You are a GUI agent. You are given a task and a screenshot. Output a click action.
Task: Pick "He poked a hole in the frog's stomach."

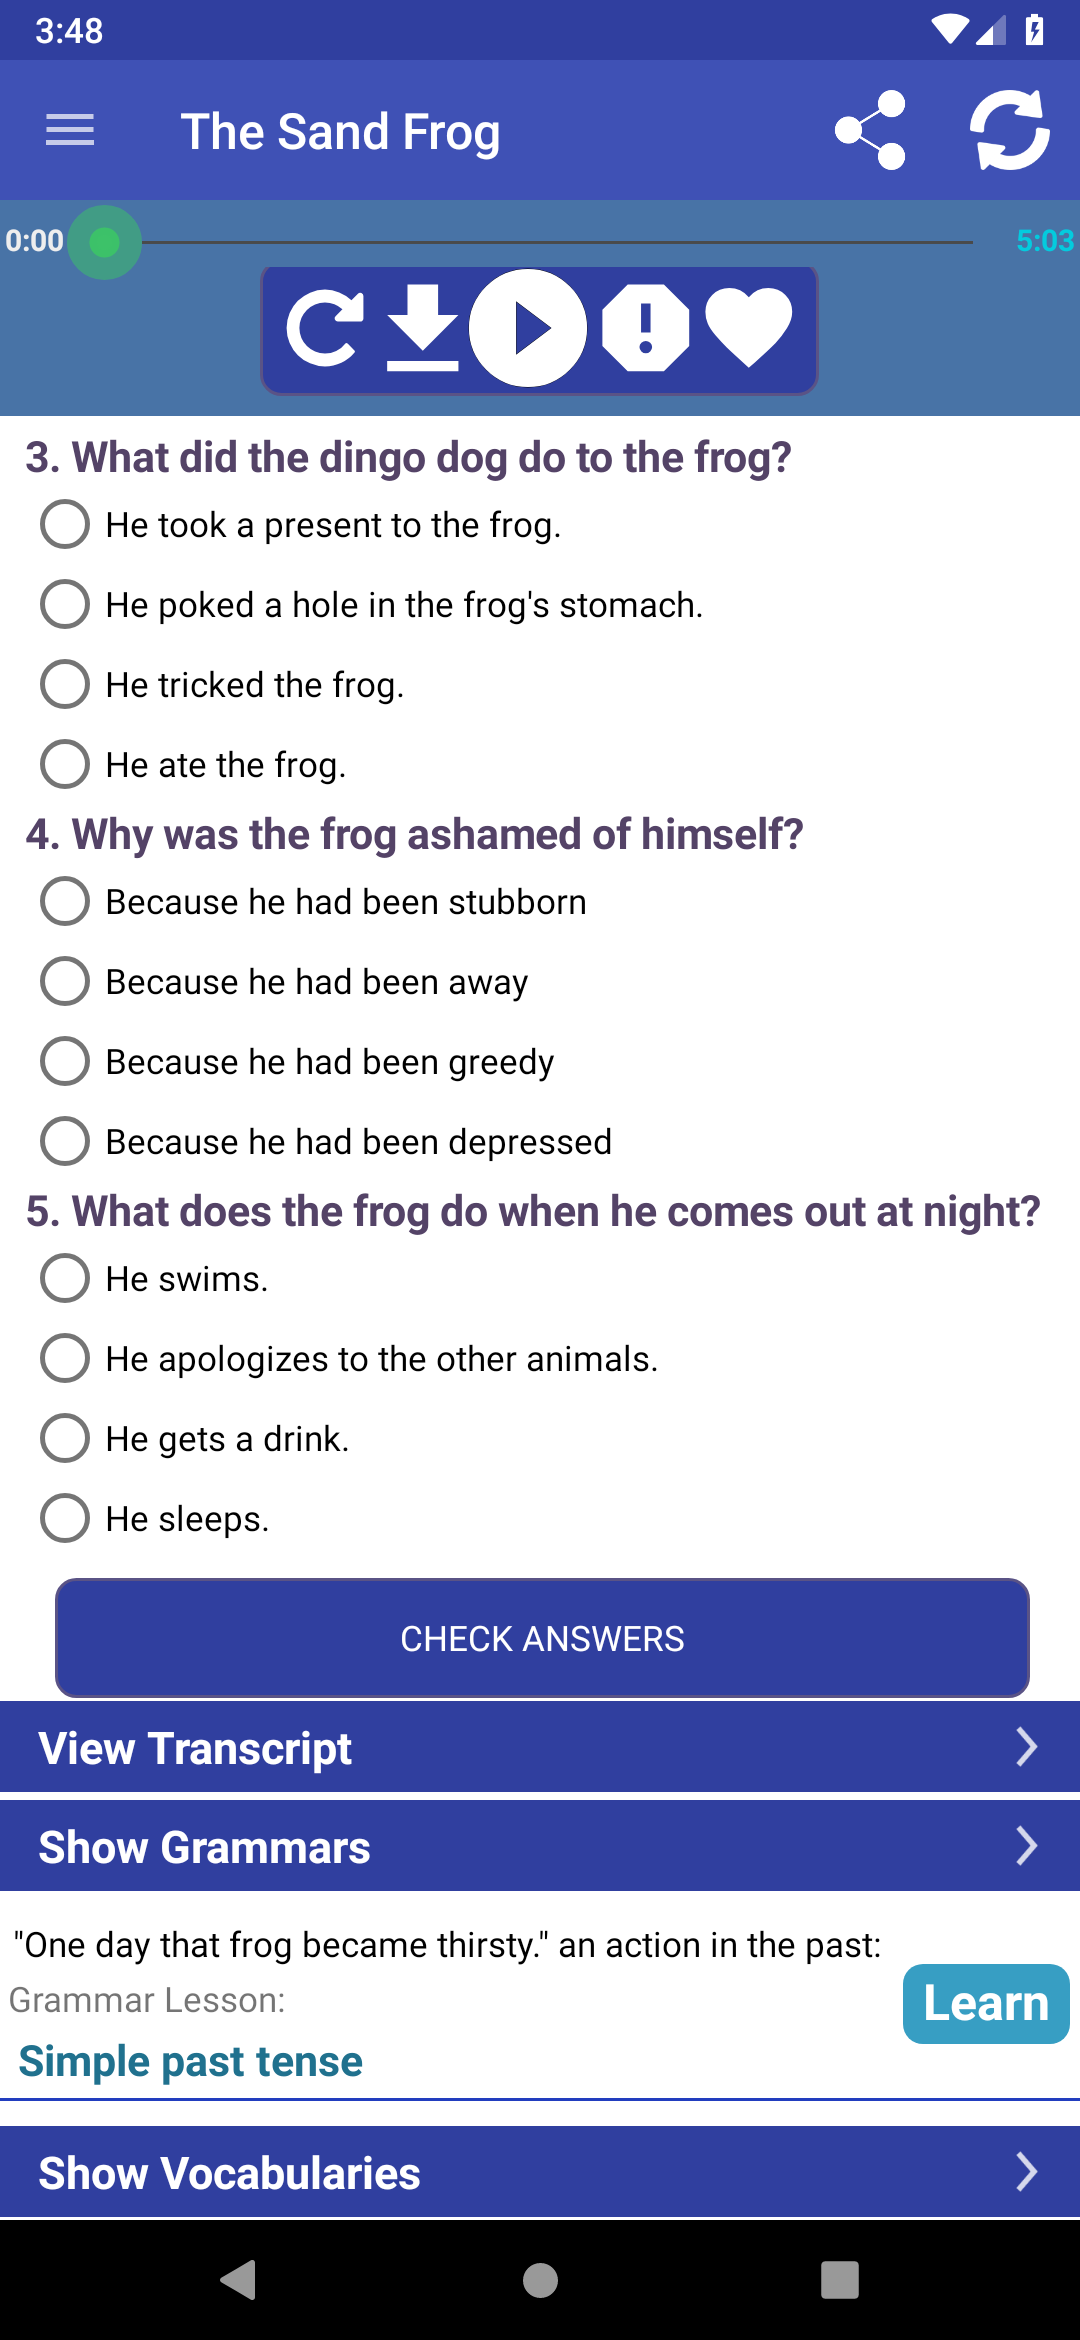coord(371,605)
